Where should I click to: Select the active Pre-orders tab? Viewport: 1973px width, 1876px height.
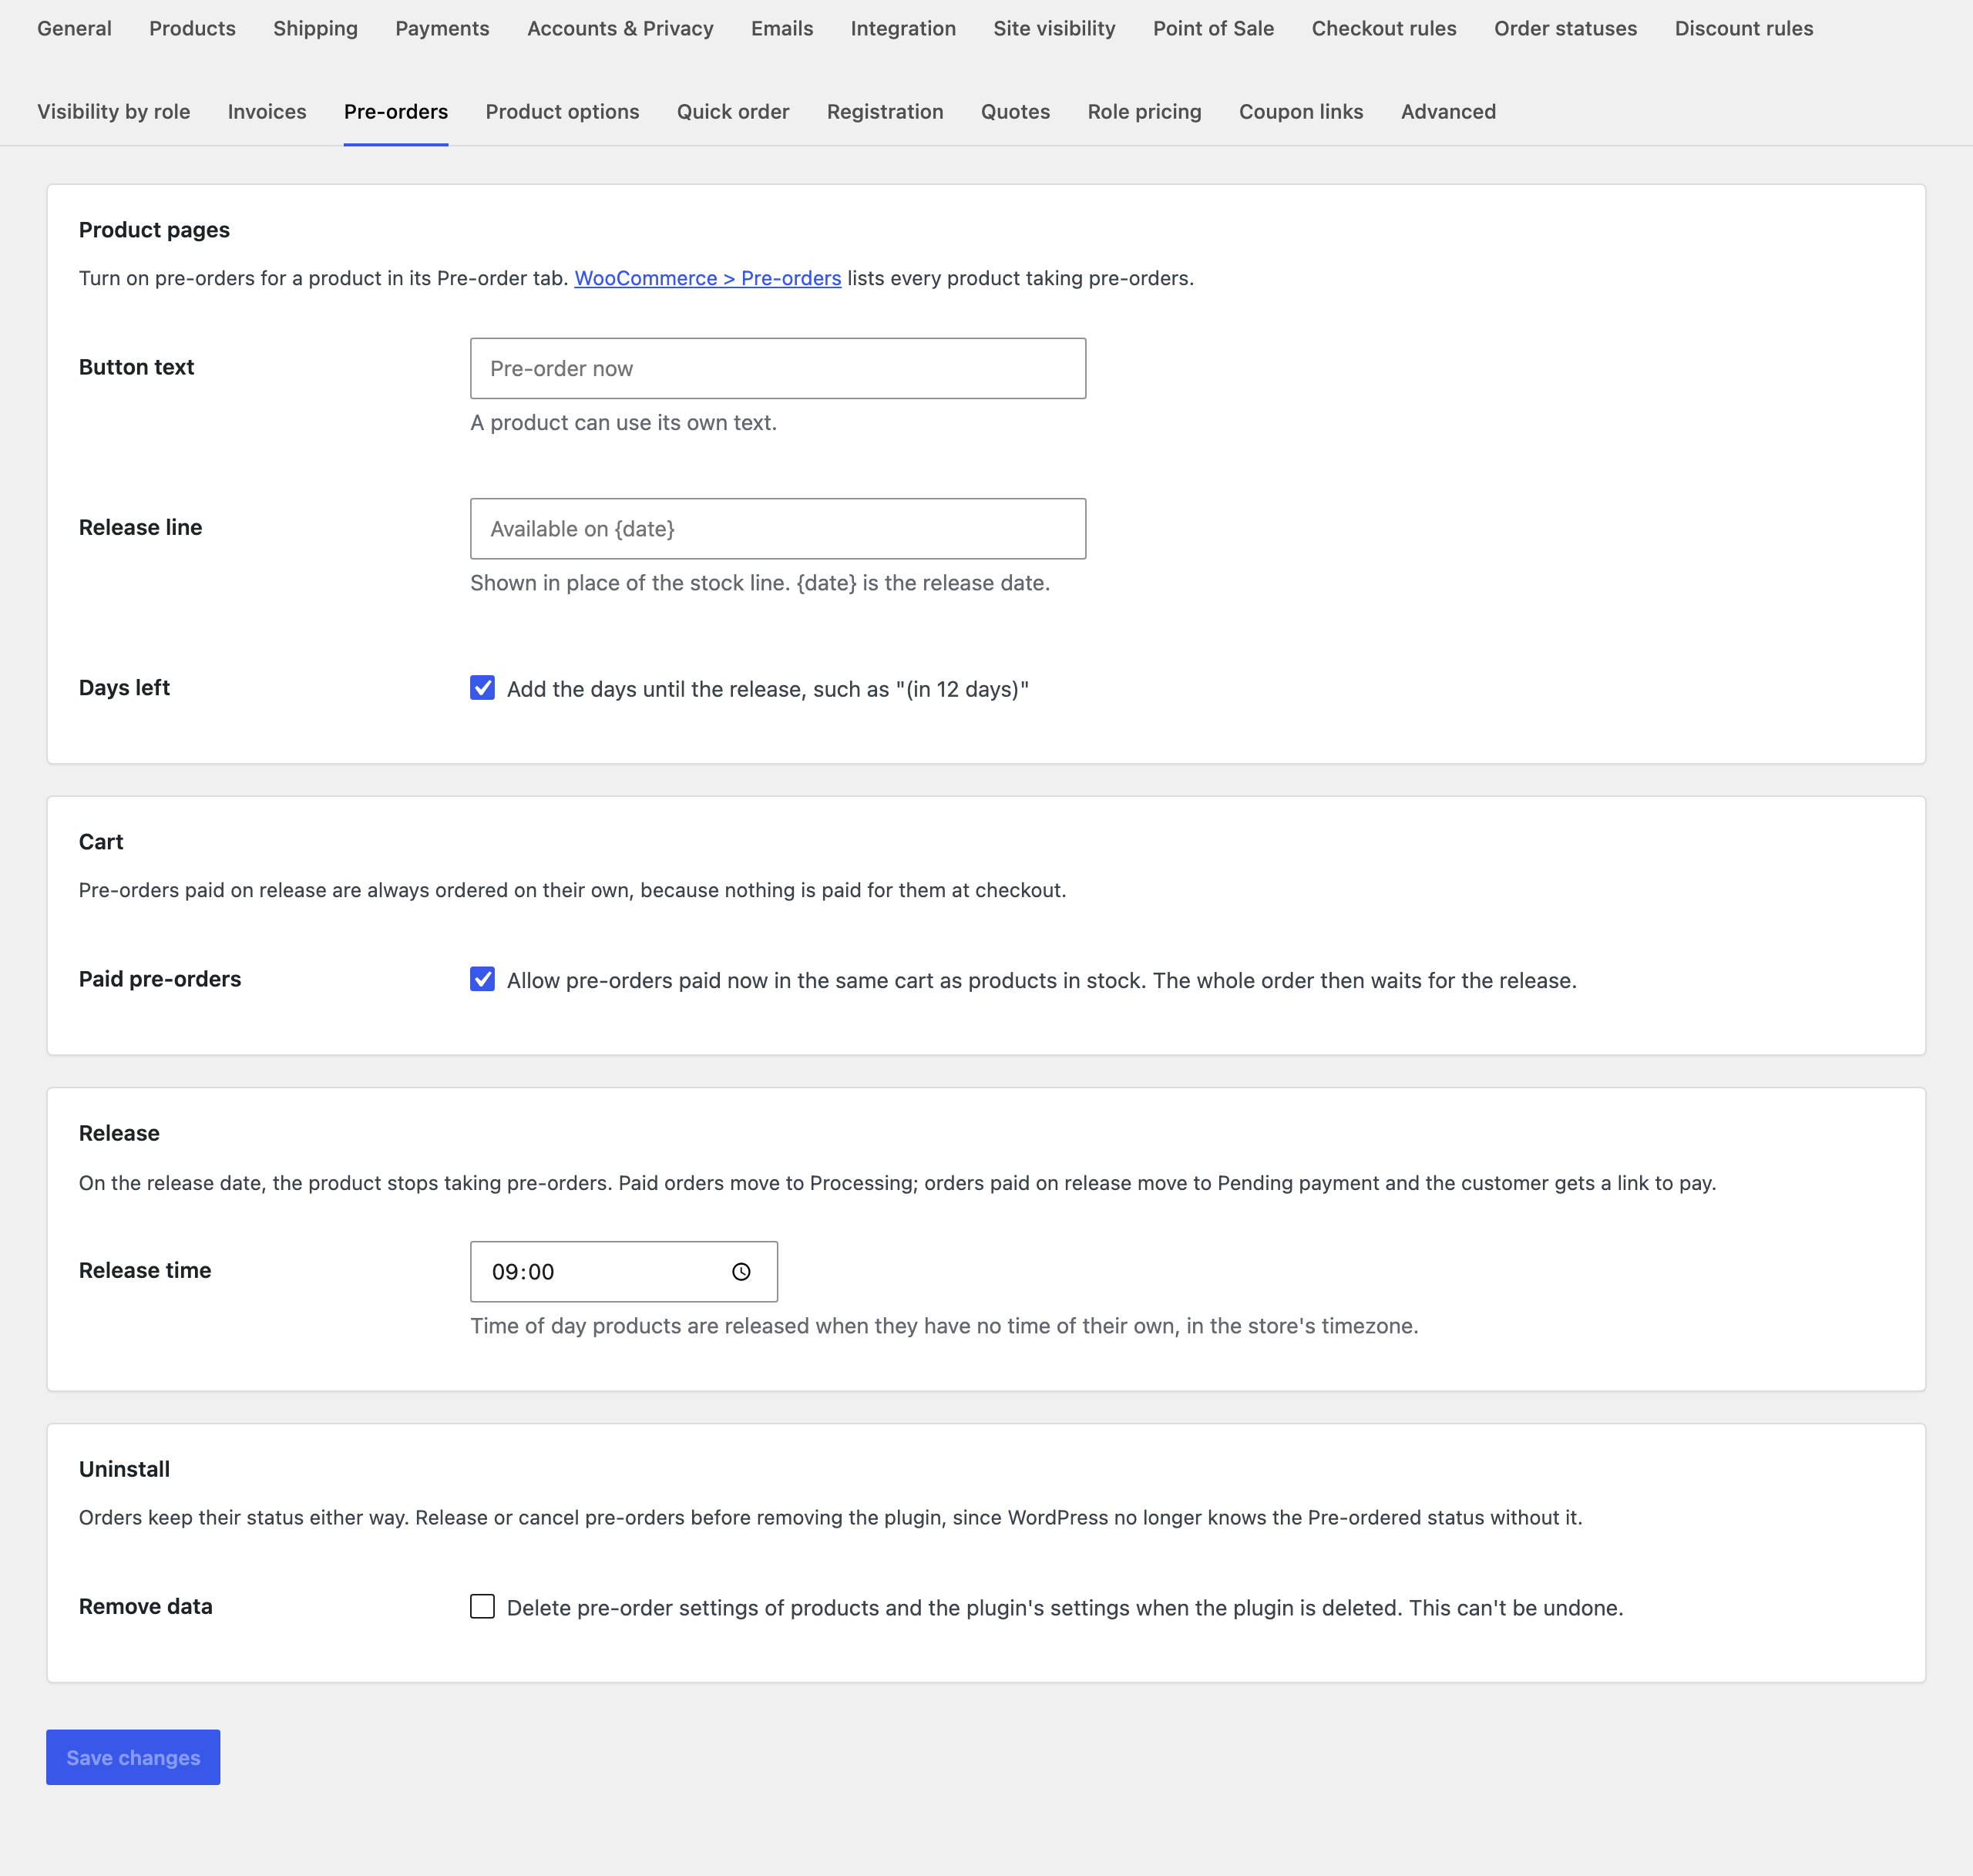396,112
